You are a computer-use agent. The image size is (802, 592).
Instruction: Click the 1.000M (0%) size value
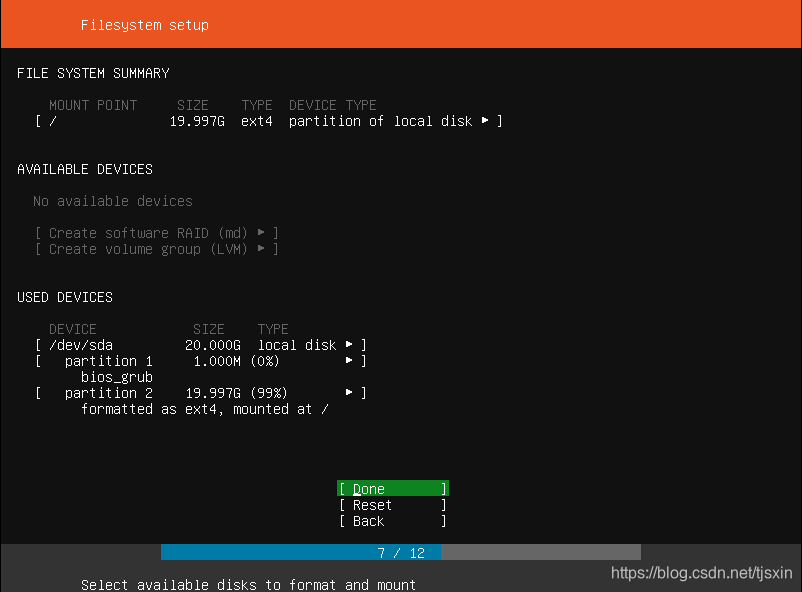pyautogui.click(x=236, y=361)
